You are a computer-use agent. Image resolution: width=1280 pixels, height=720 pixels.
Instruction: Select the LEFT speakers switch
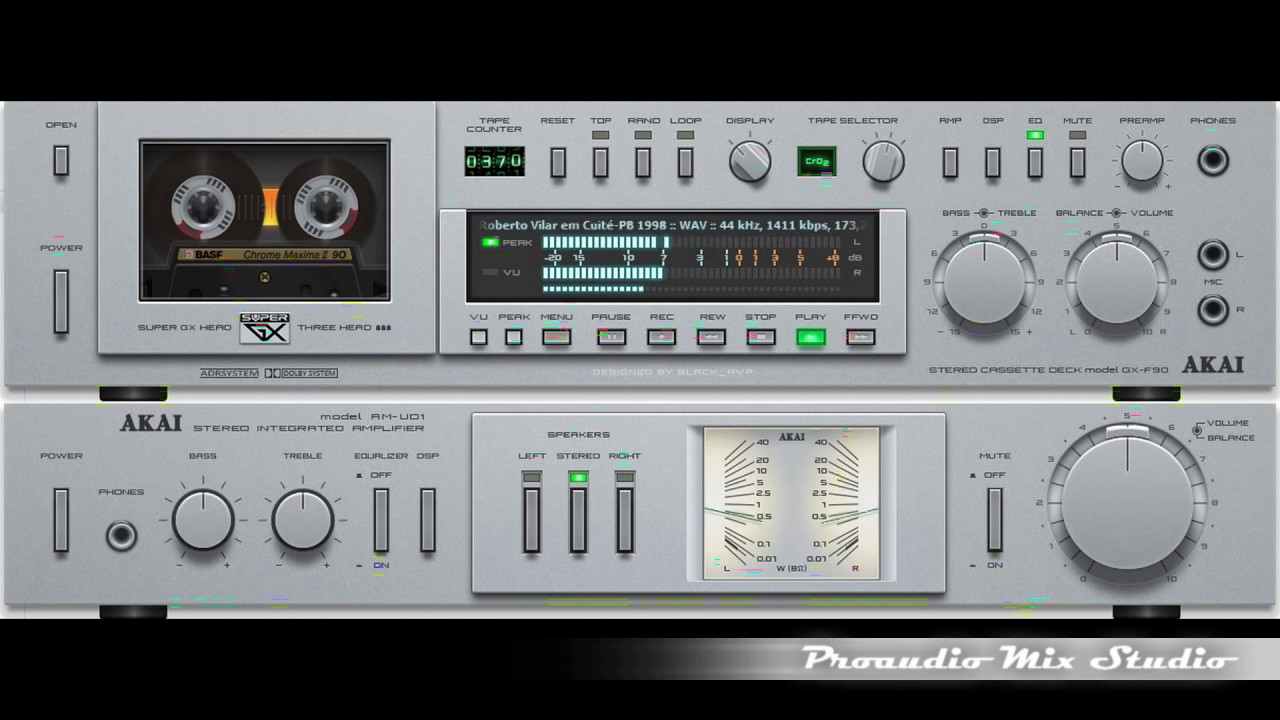[x=531, y=520]
